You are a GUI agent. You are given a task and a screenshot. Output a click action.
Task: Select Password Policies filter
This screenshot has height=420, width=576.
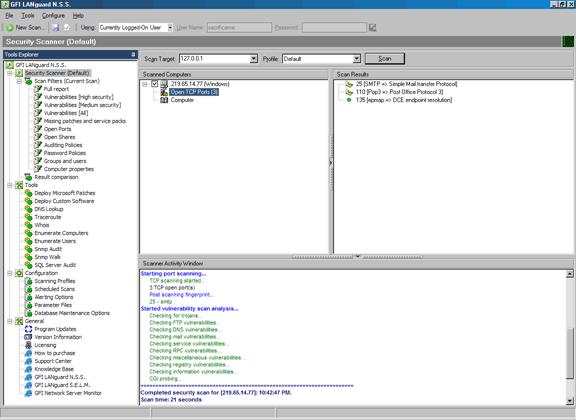65,153
